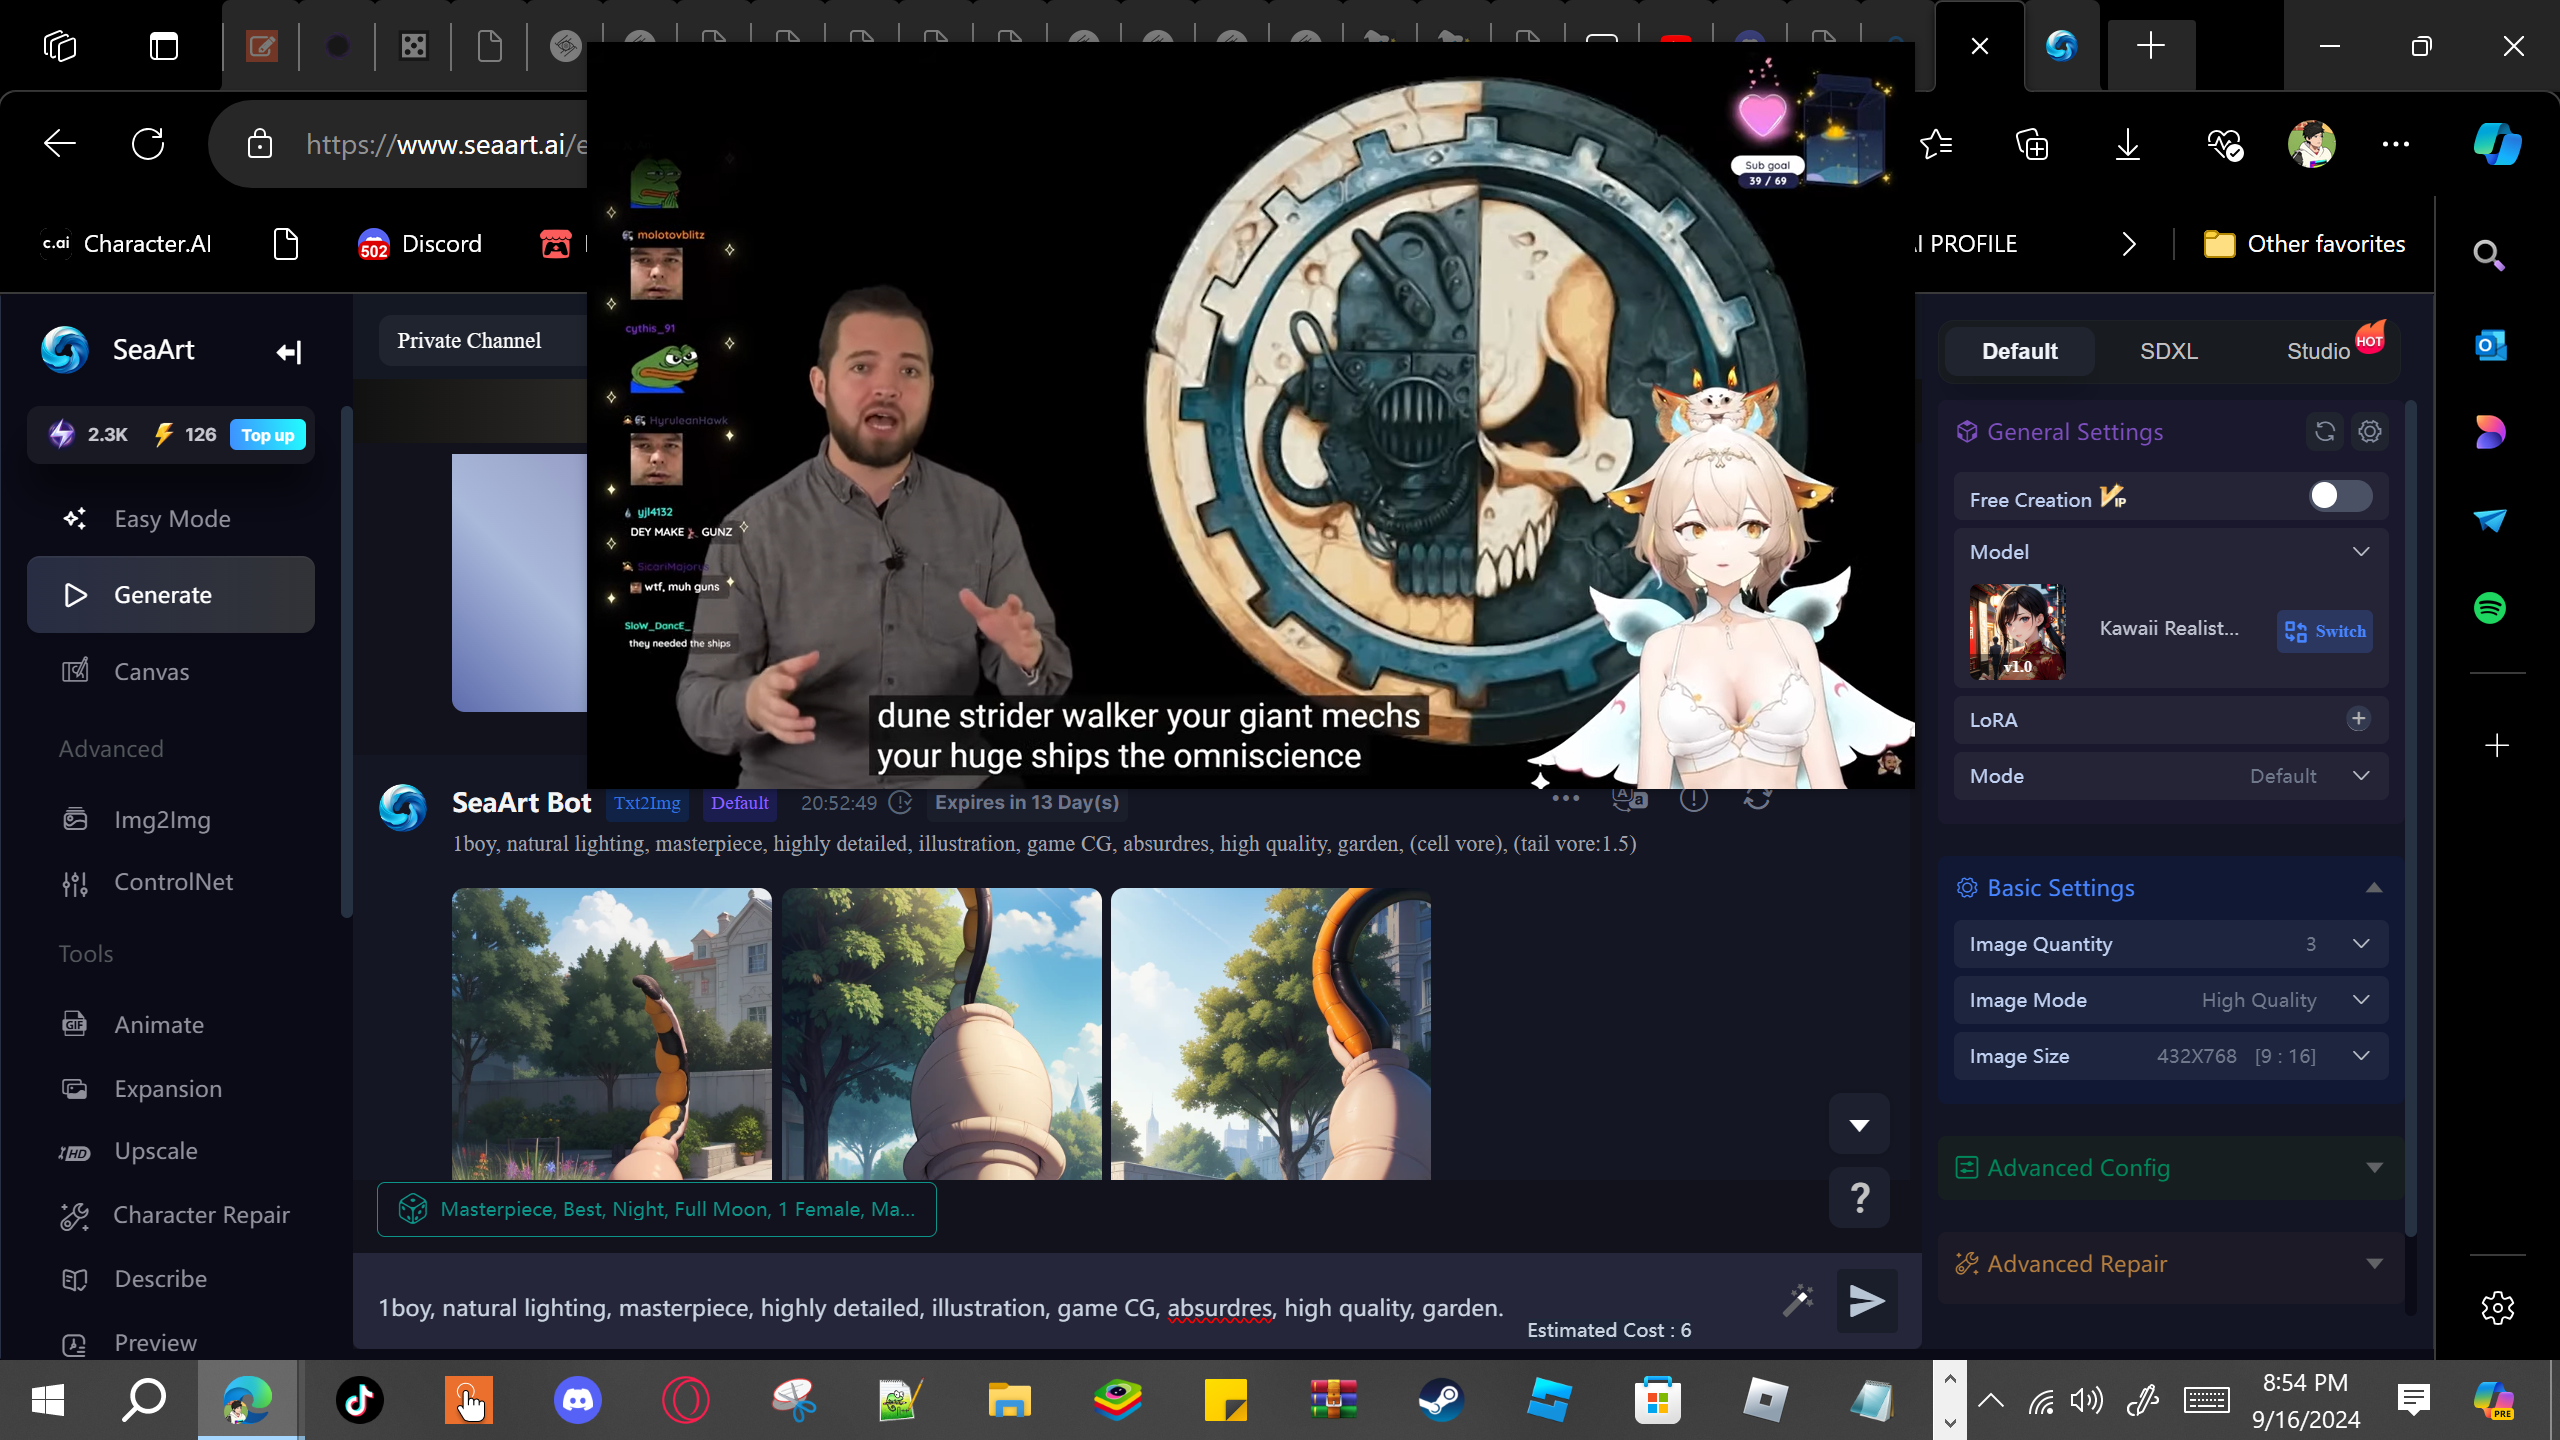Screen dimensions: 2560x1440
Task: Open Spotify in the Edge sidebar
Action: click(2490, 608)
